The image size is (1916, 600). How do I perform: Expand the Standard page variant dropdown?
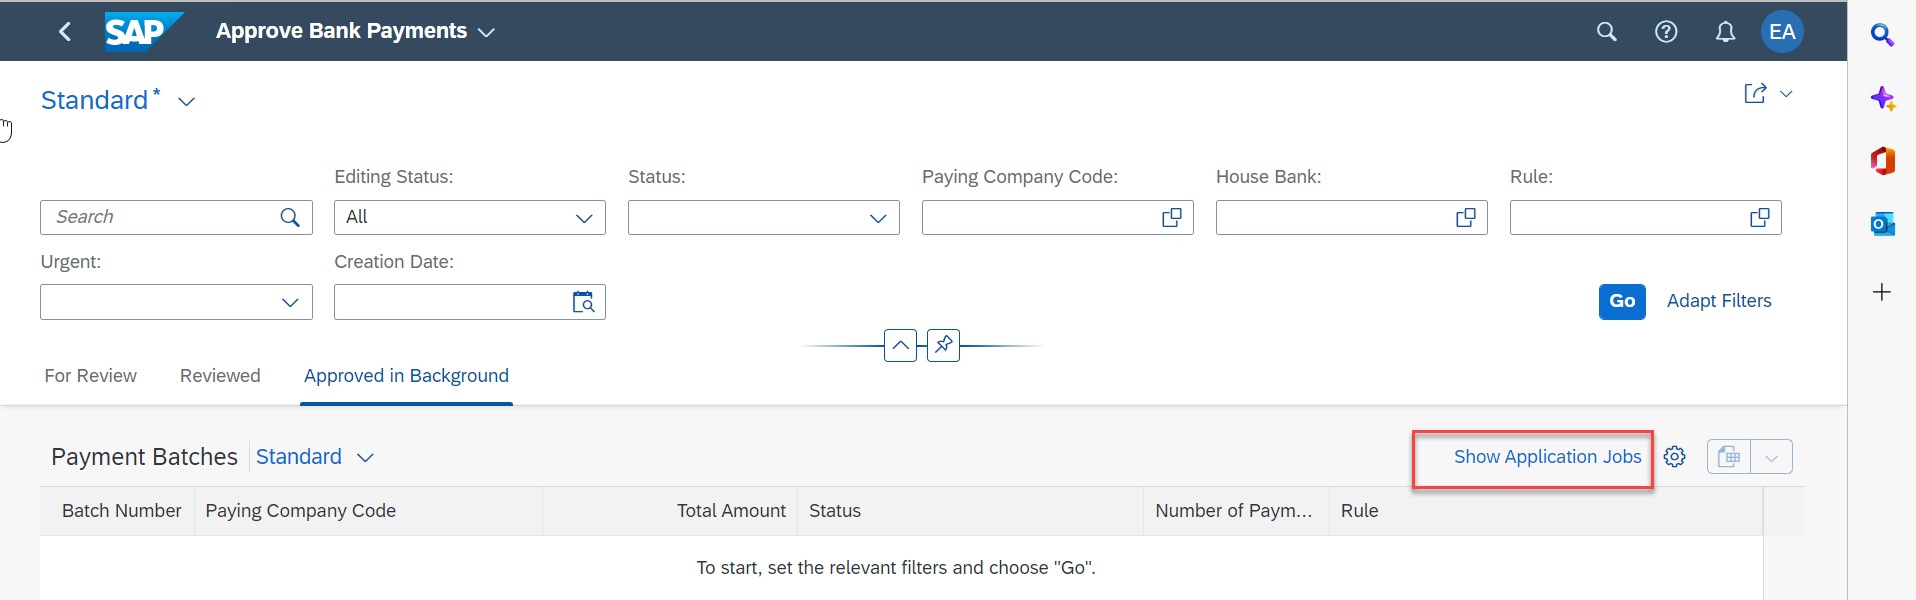186,102
